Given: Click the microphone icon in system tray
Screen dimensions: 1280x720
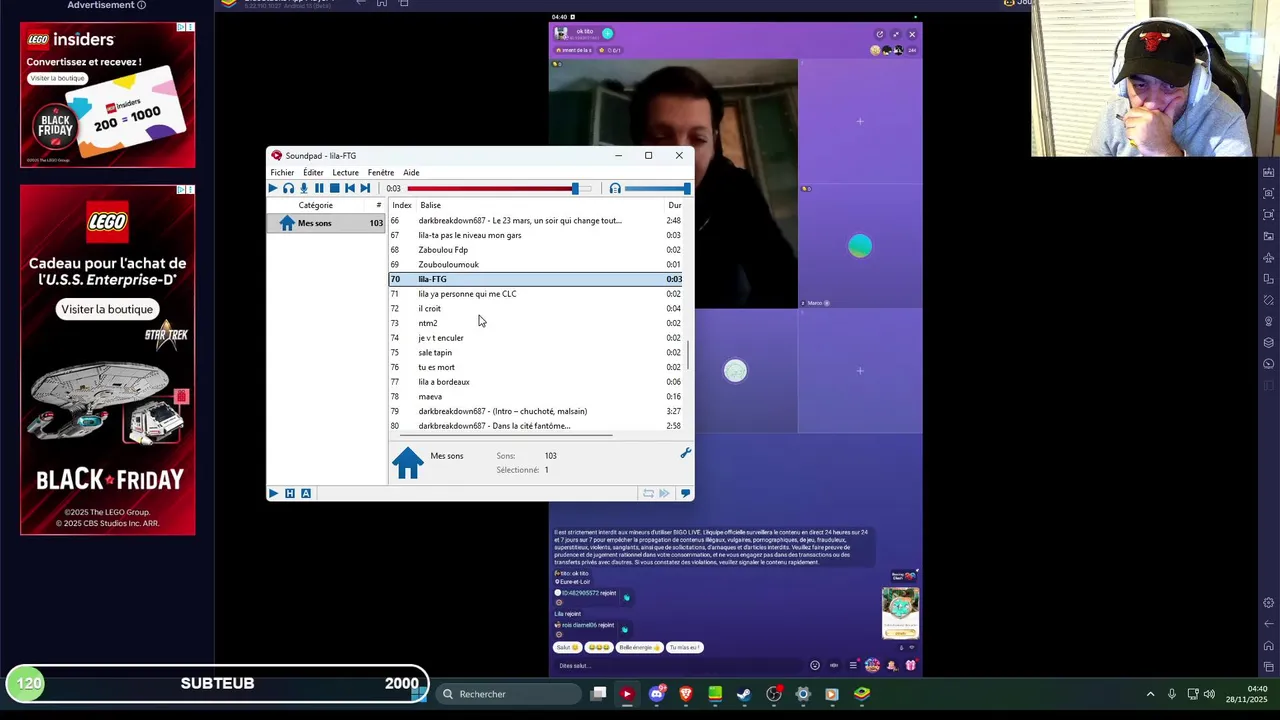Looking at the screenshot, I should (1172, 694).
